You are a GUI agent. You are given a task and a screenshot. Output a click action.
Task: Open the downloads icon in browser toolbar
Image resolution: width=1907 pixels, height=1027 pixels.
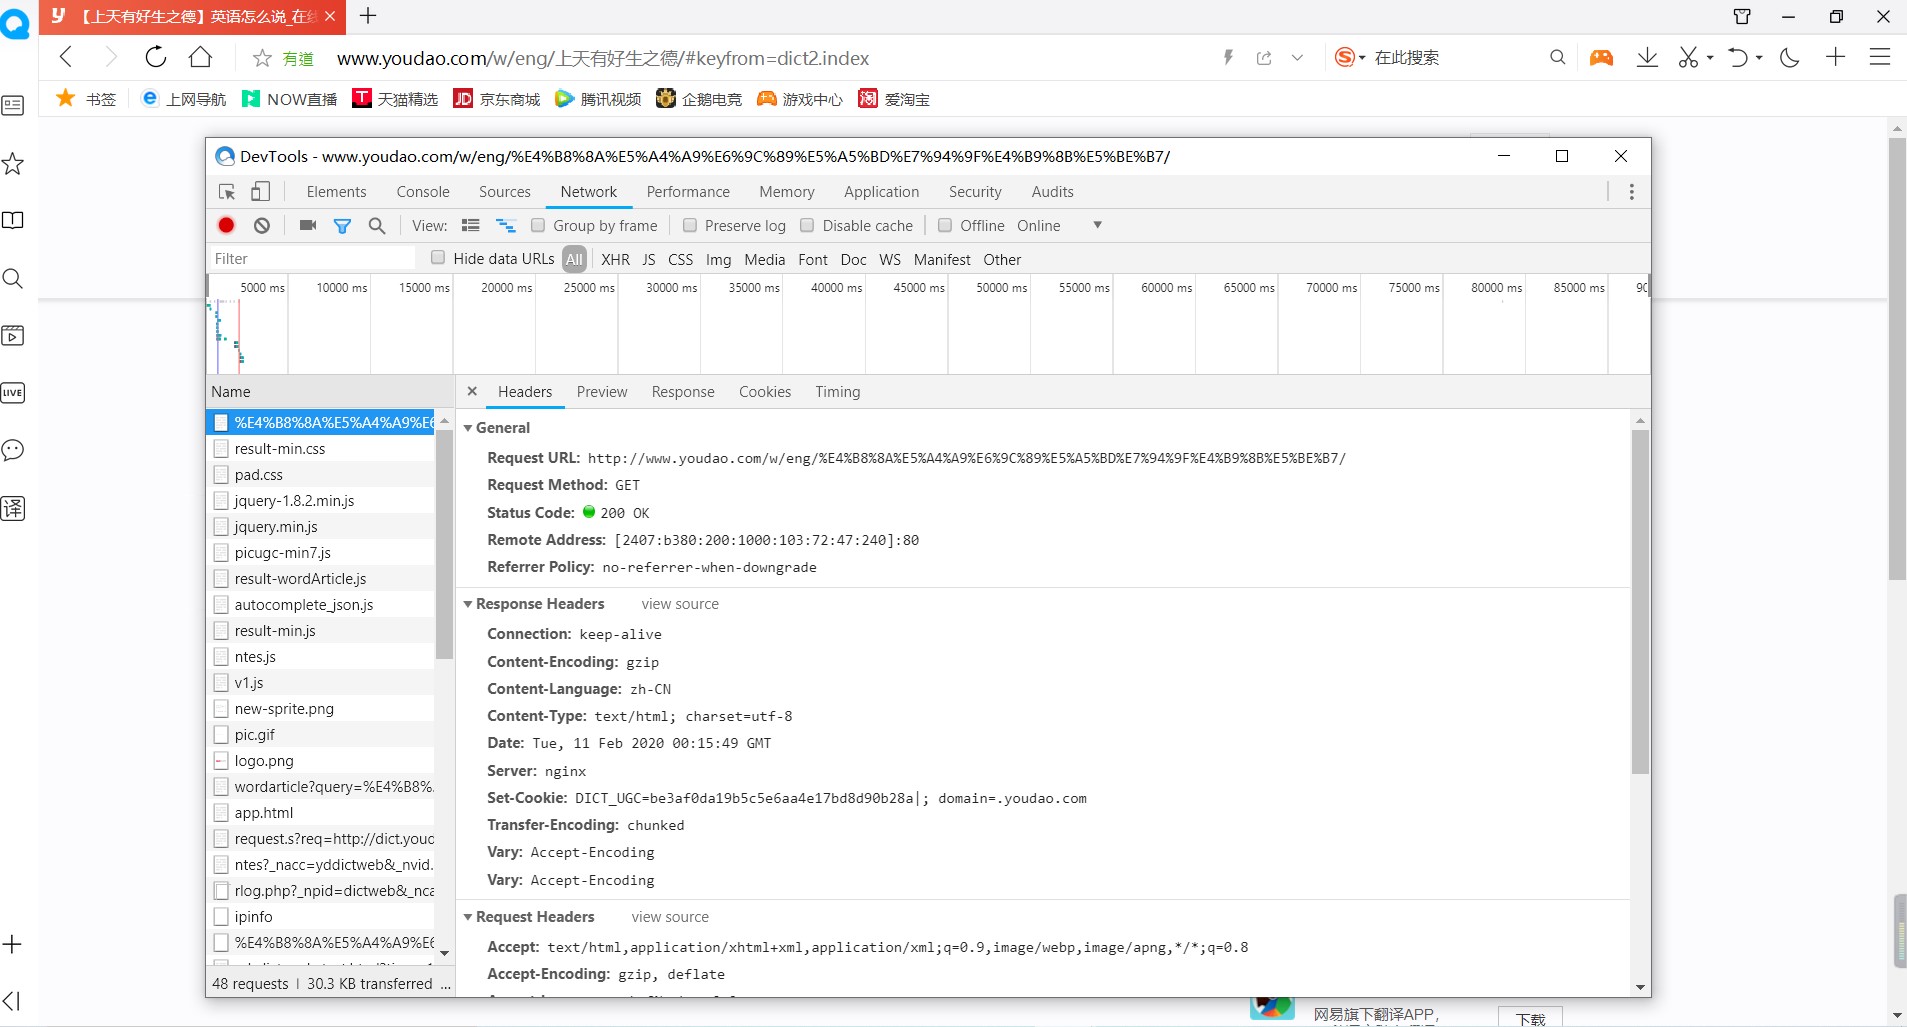point(1647,57)
